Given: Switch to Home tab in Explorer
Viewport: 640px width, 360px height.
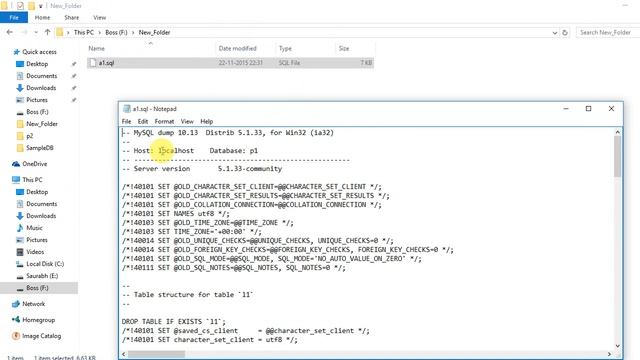Looking at the screenshot, I should coord(42,18).
